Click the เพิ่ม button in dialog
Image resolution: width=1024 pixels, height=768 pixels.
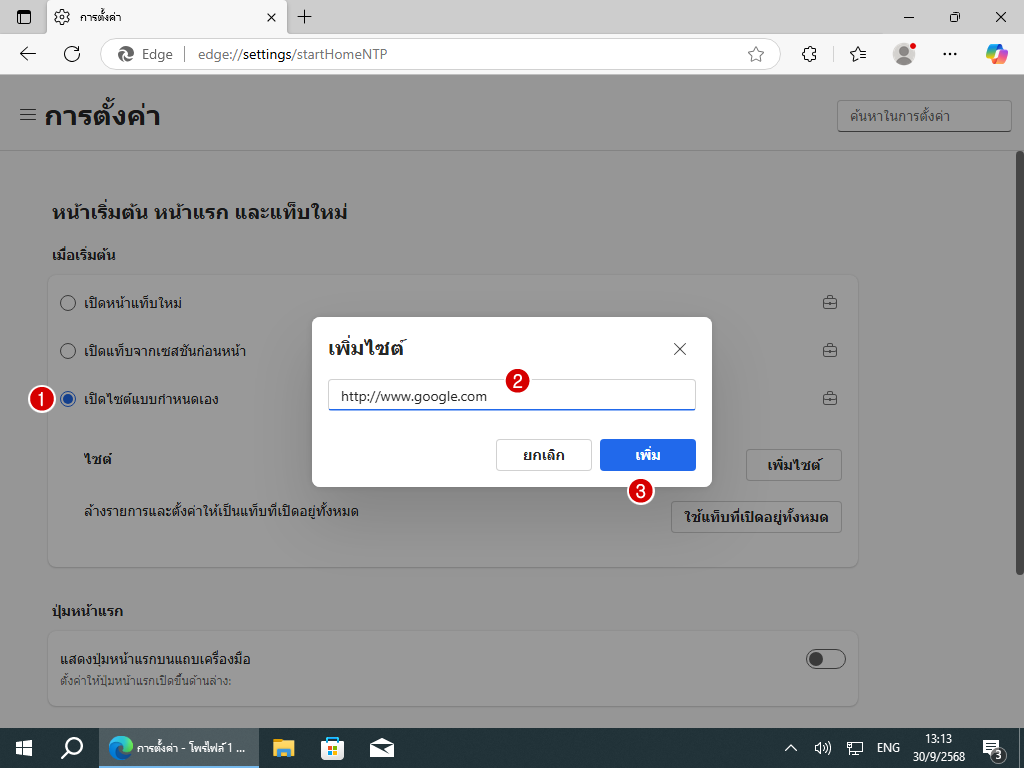coord(647,455)
